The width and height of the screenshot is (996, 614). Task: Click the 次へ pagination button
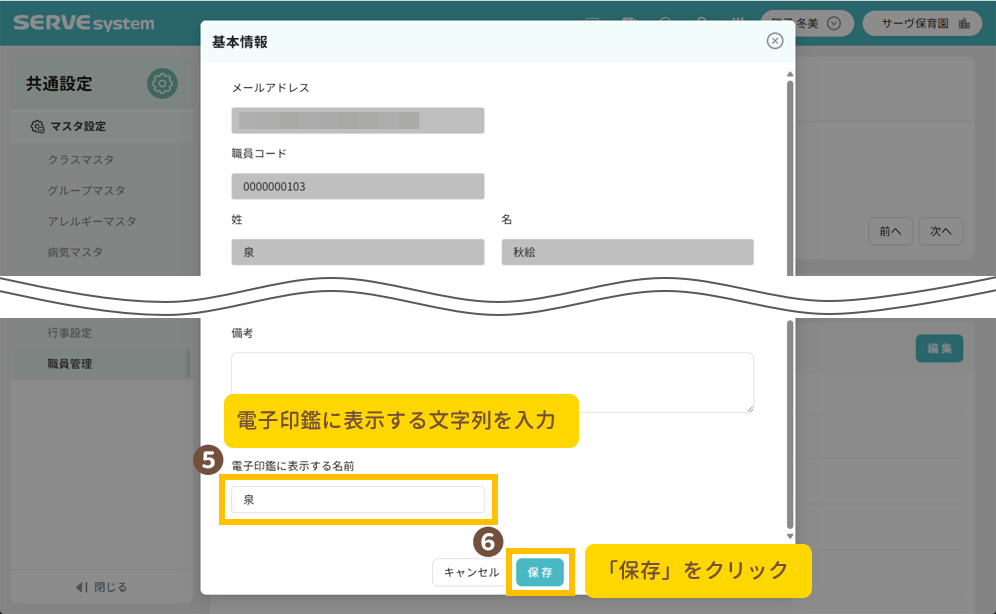coord(940,231)
